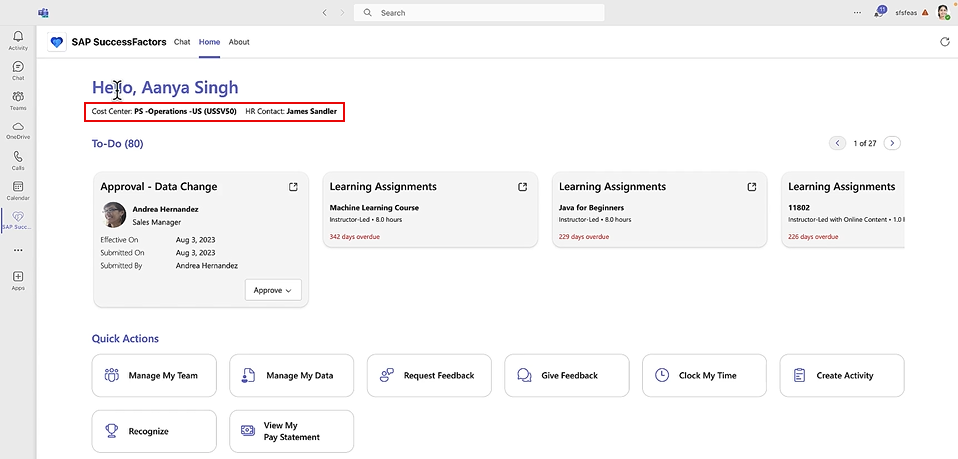The height and width of the screenshot is (459, 958).
Task: Click the HR contact James Sandler
Action: click(312, 112)
